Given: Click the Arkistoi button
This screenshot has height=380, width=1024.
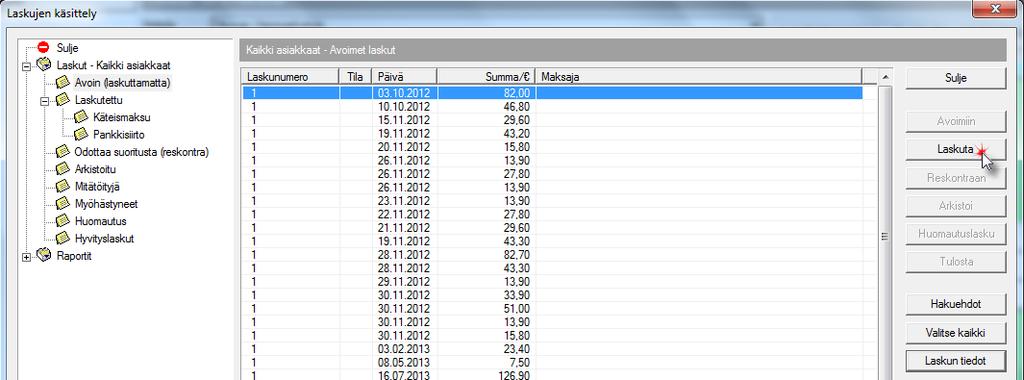Looking at the screenshot, I should coord(955,206).
